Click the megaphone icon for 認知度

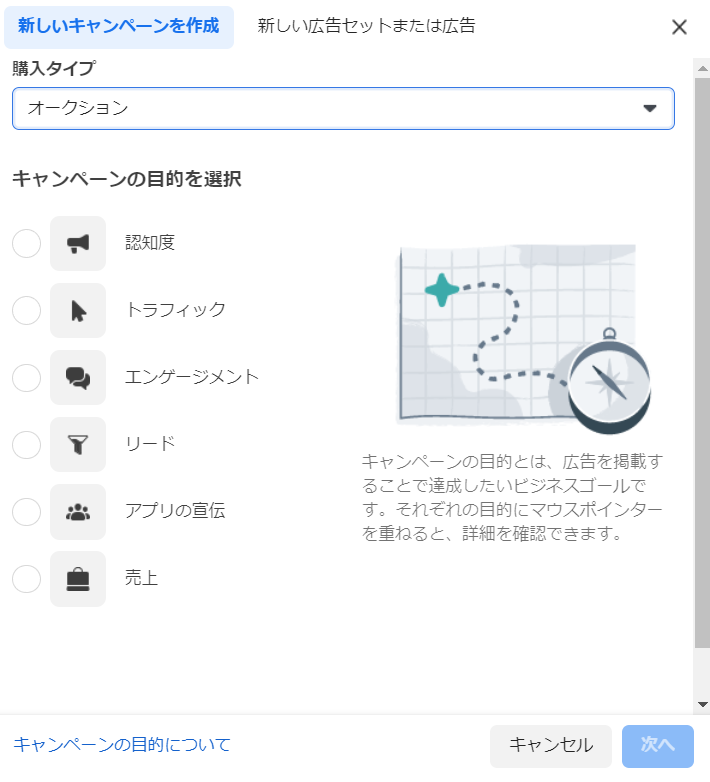[78, 243]
